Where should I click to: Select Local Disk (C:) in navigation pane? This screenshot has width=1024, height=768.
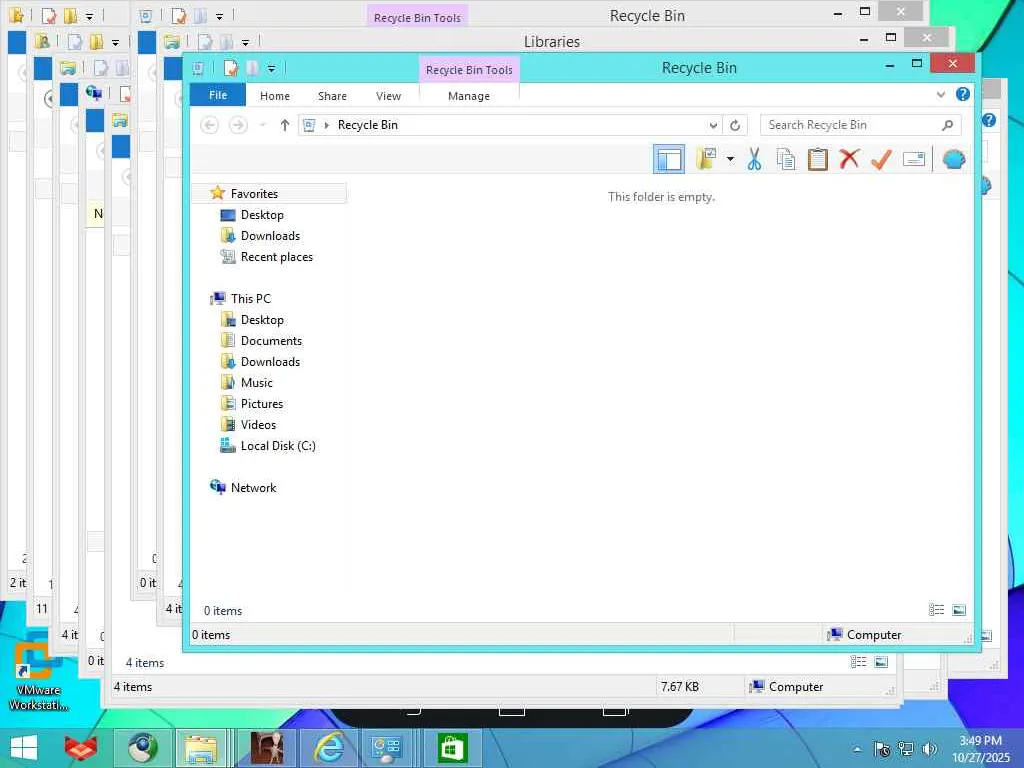tap(278, 445)
